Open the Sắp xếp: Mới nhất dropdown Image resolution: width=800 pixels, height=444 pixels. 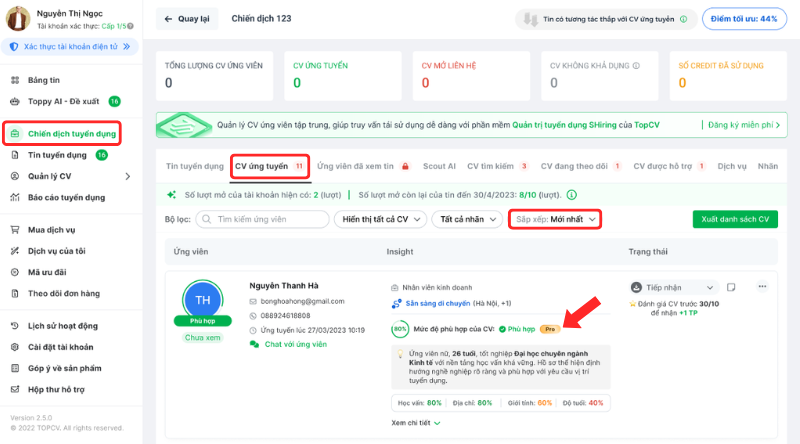click(555, 219)
